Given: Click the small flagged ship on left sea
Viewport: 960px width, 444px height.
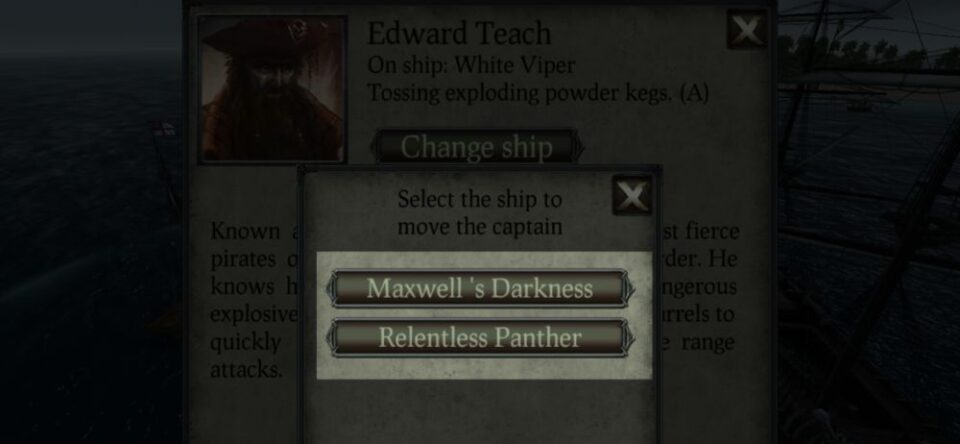Looking at the screenshot, I should pyautogui.click(x=164, y=130).
